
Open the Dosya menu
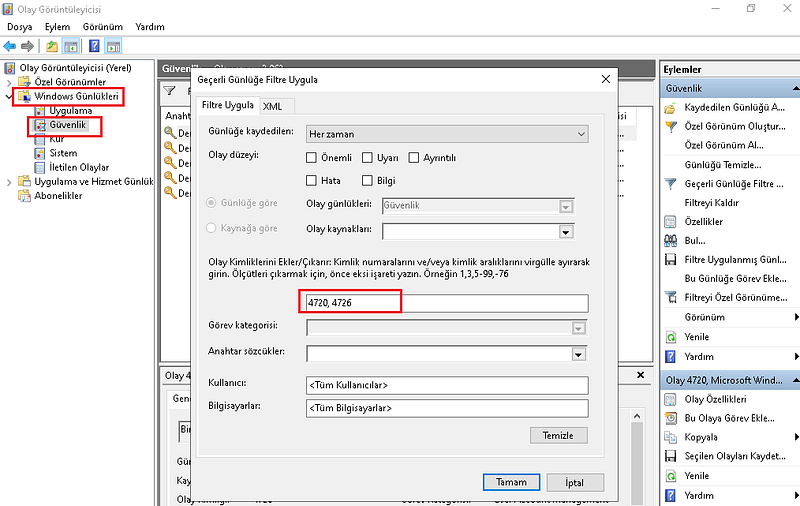tap(20, 27)
